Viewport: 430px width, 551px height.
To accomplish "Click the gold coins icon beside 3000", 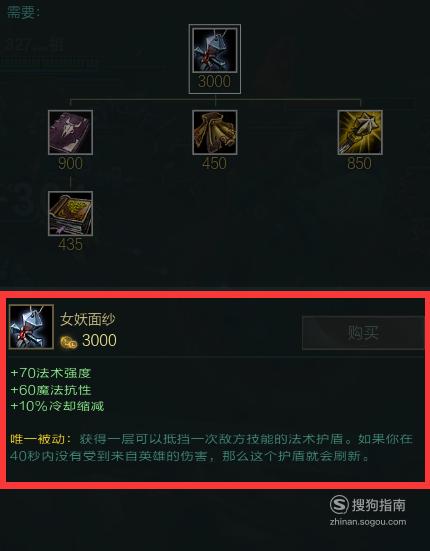I will pos(69,342).
